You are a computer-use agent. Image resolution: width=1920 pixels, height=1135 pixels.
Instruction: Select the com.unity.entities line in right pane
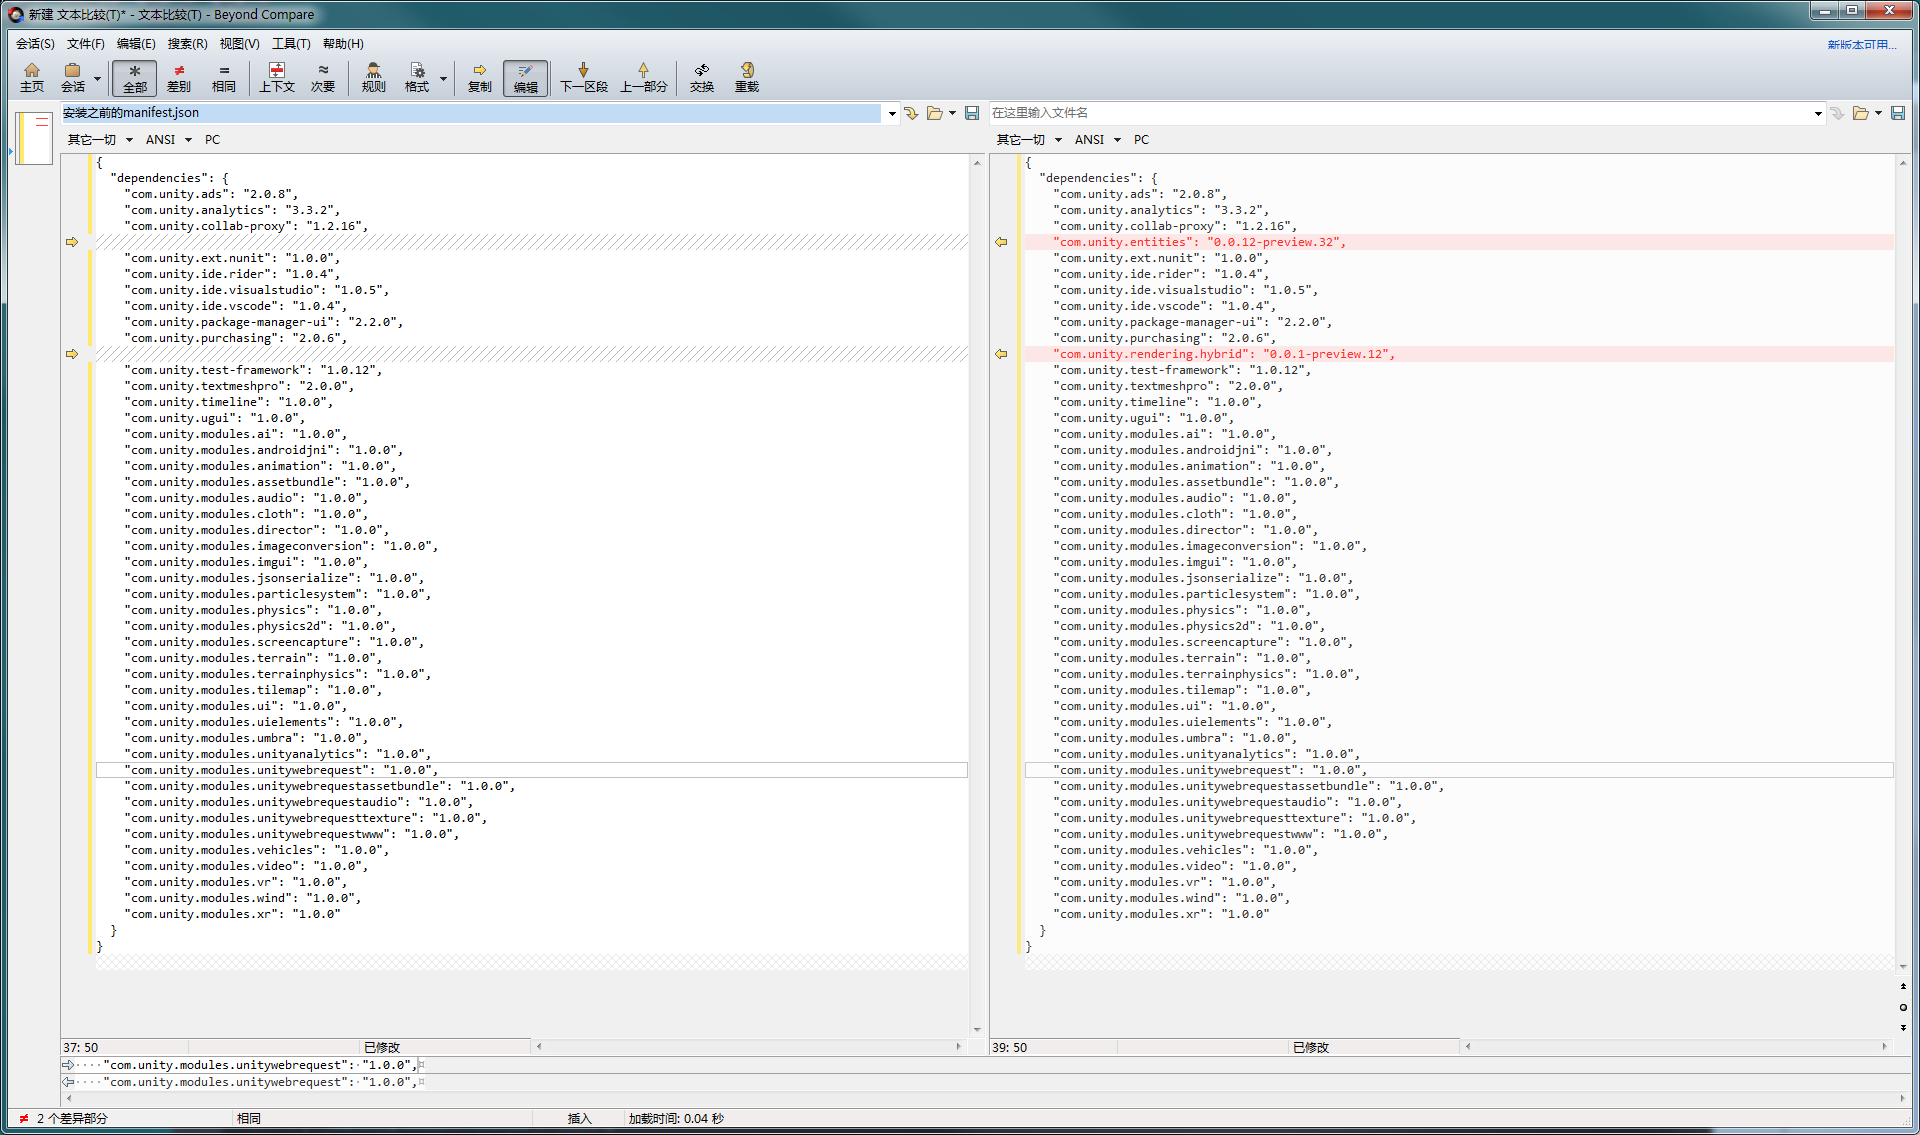point(1460,242)
